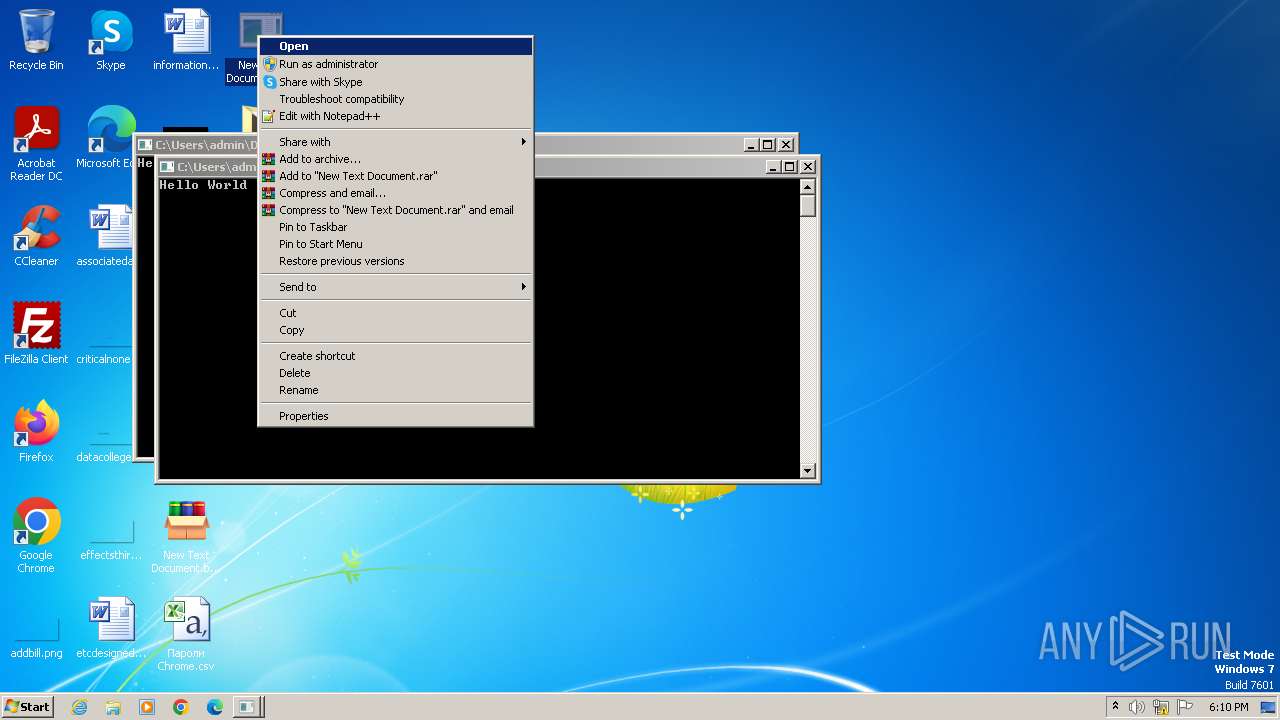Choose Run as administrator

click(395, 64)
